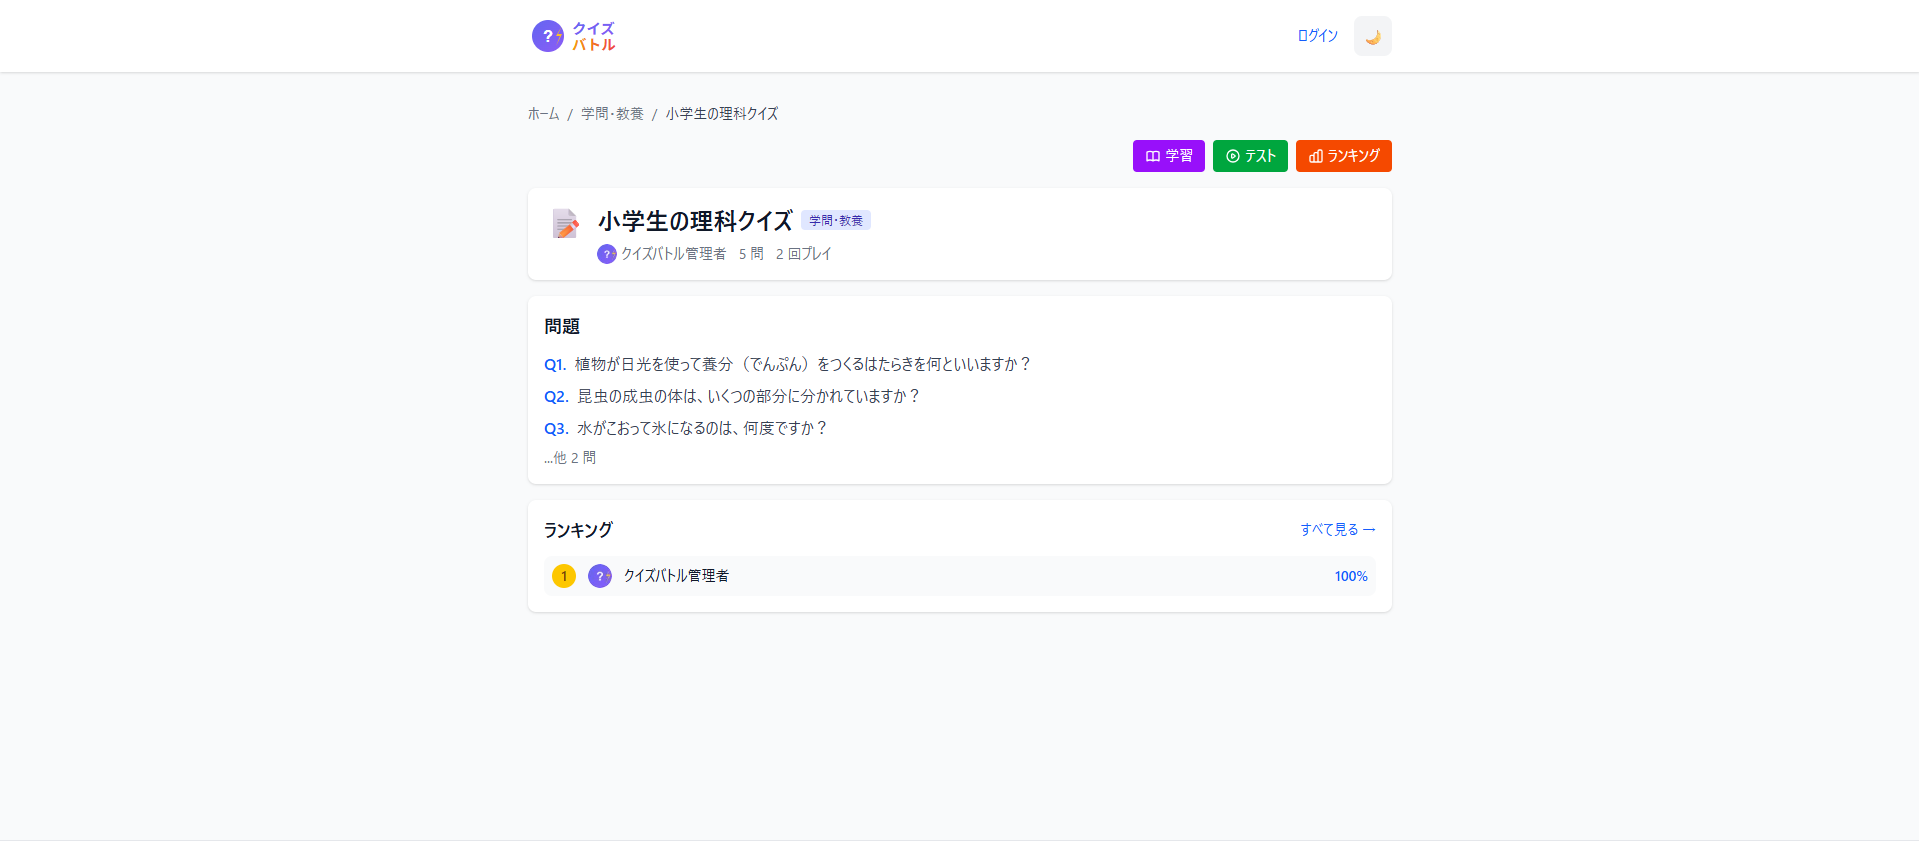The height and width of the screenshot is (842, 1919).
Task: Select the 学問・教養 category tag
Action: tap(835, 220)
